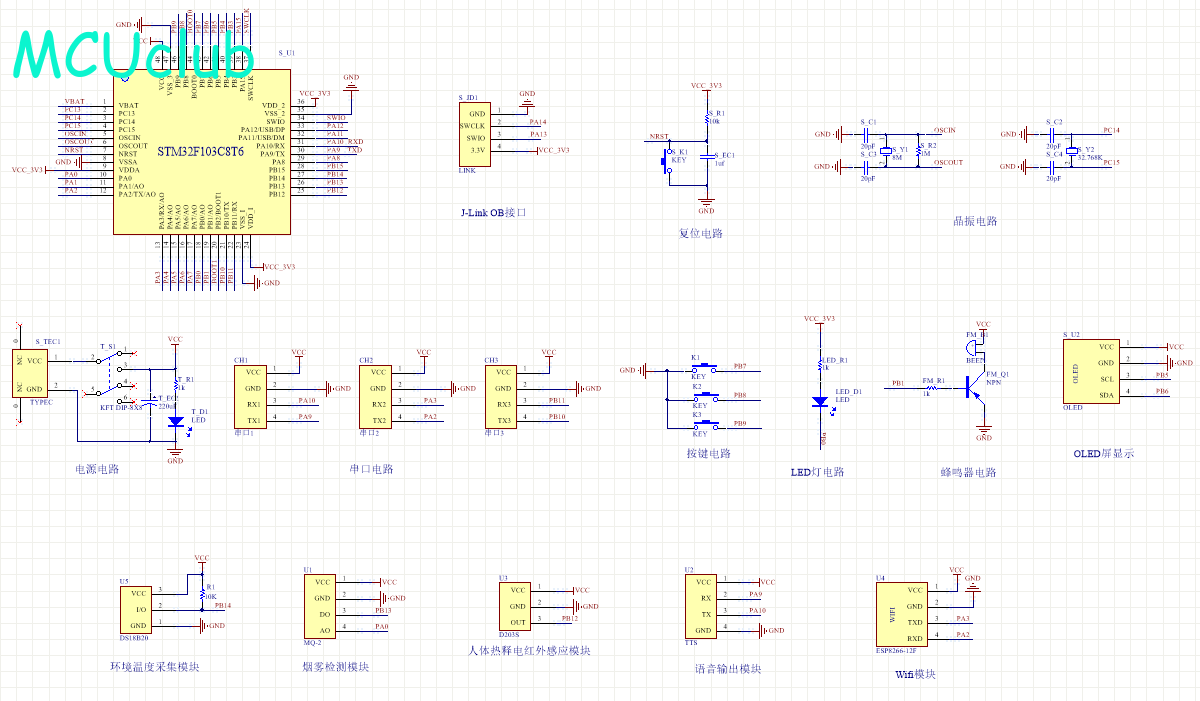The width and height of the screenshot is (1200, 701).
Task: Select the ESP8266-12F WiFi module
Action: click(900, 614)
